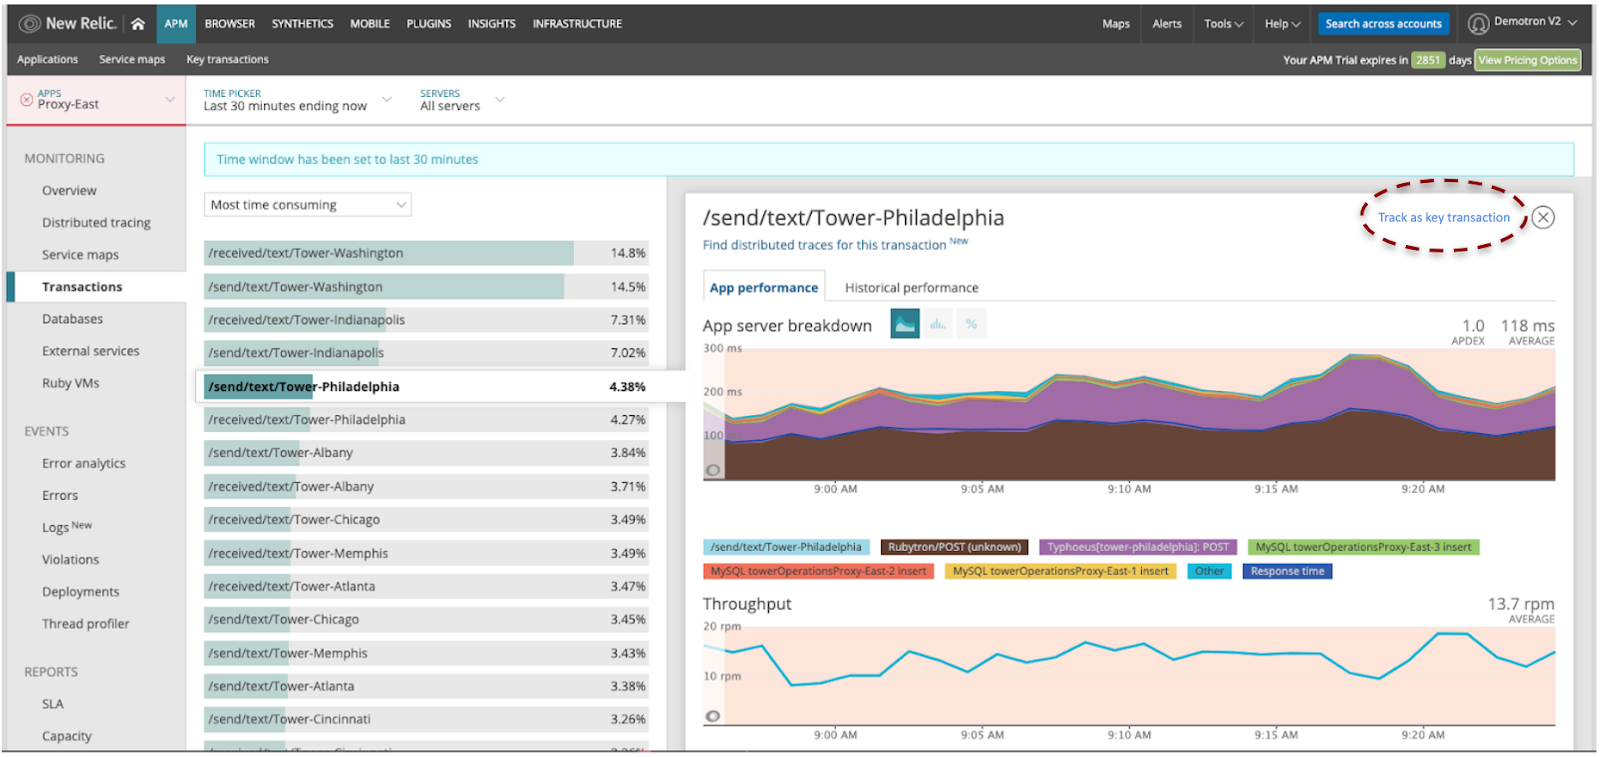Select the /send/text/Tower-Cincinnati transaction
Viewport: 1600px width, 757px height.
pyautogui.click(x=426, y=719)
